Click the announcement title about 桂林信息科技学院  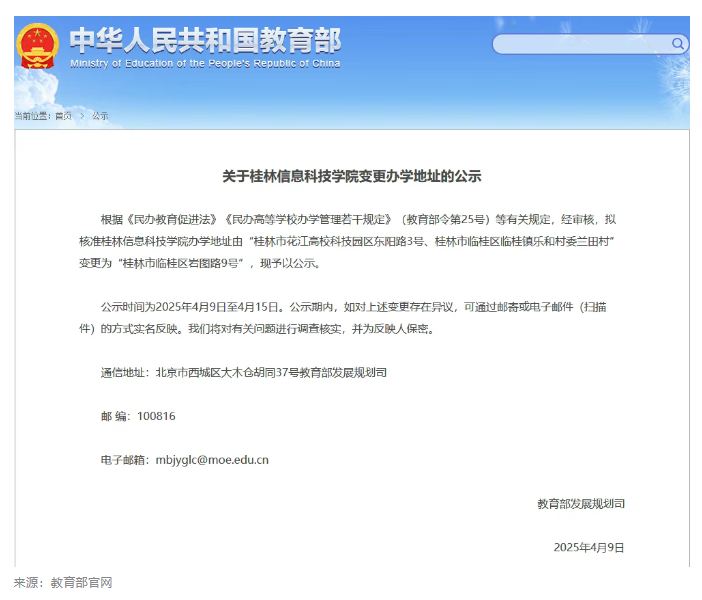pyautogui.click(x=351, y=176)
